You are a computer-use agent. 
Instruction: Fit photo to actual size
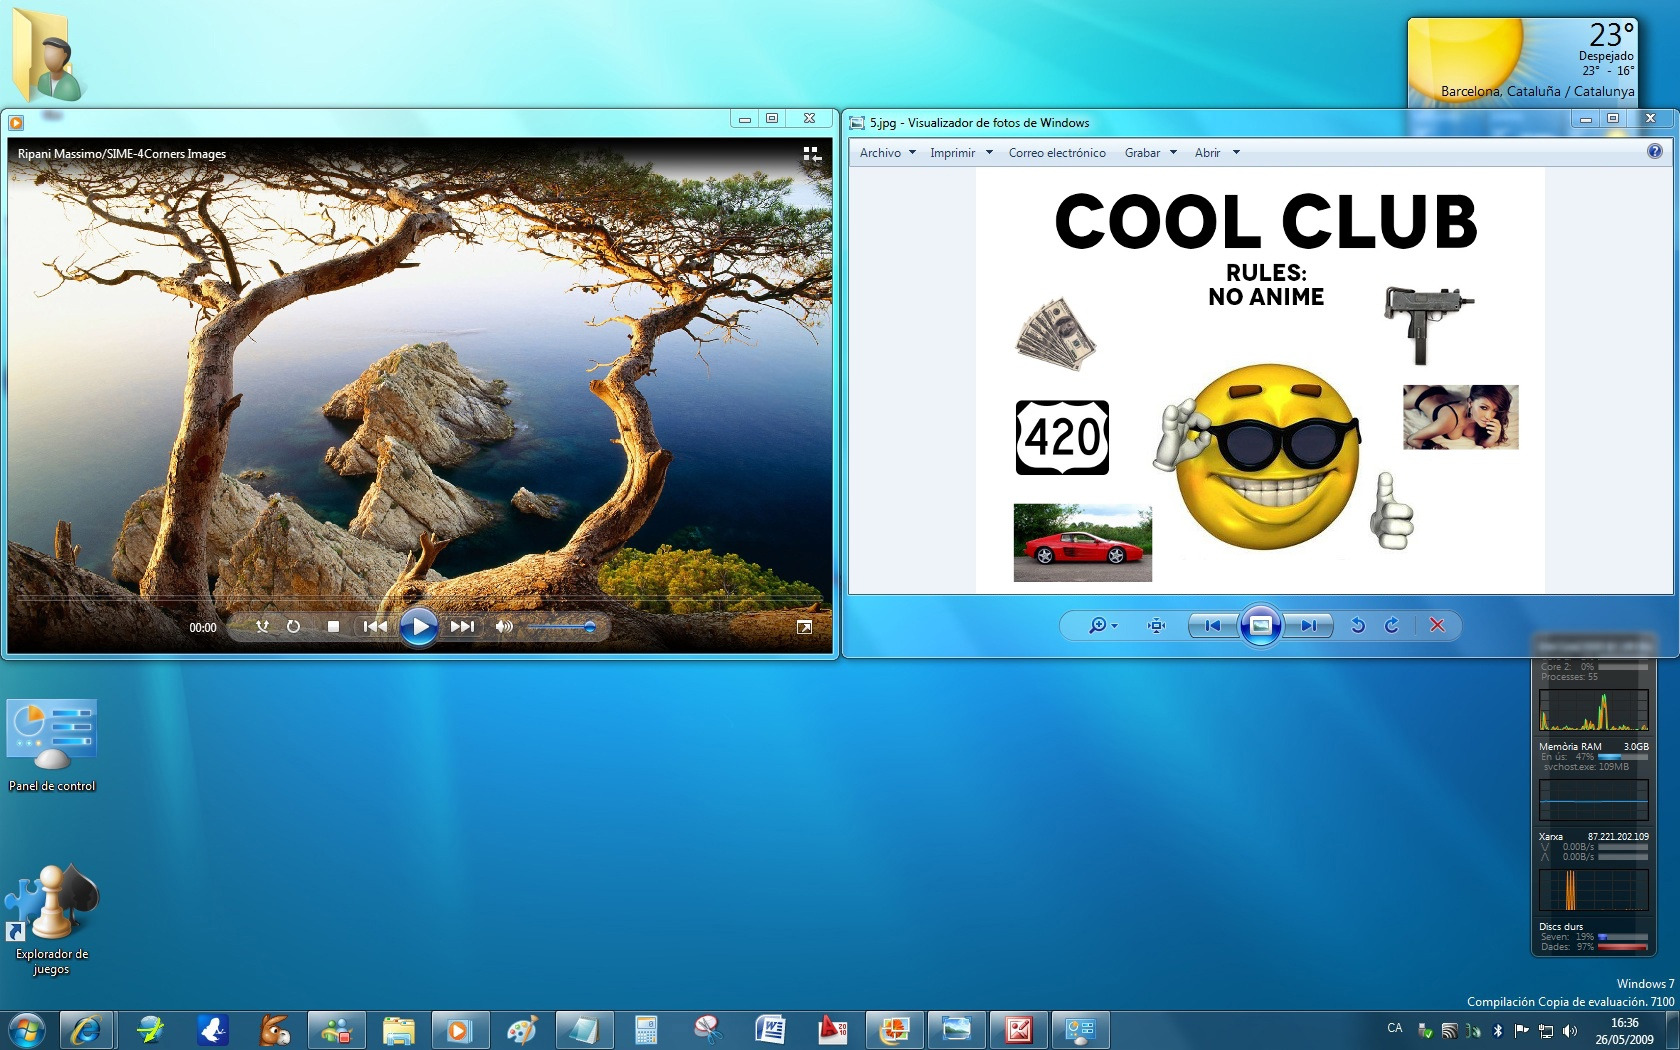tap(1157, 626)
